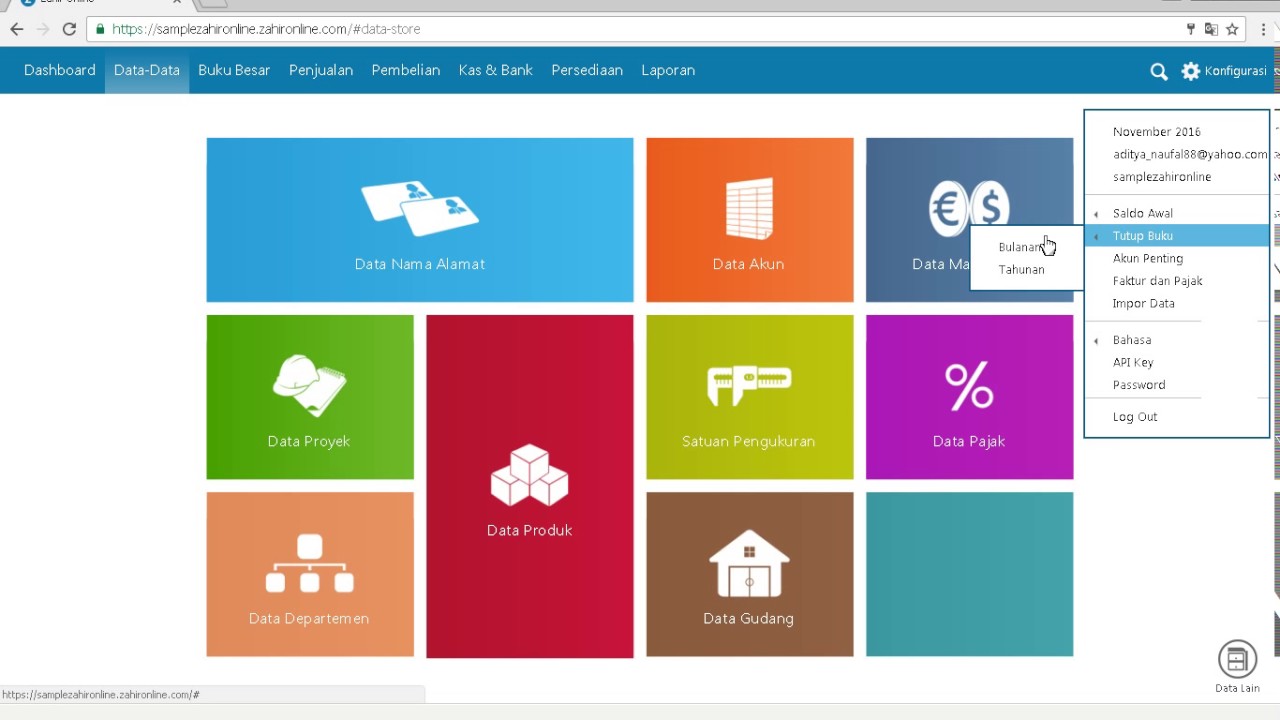Click the Data Lain icon

(x=1237, y=660)
